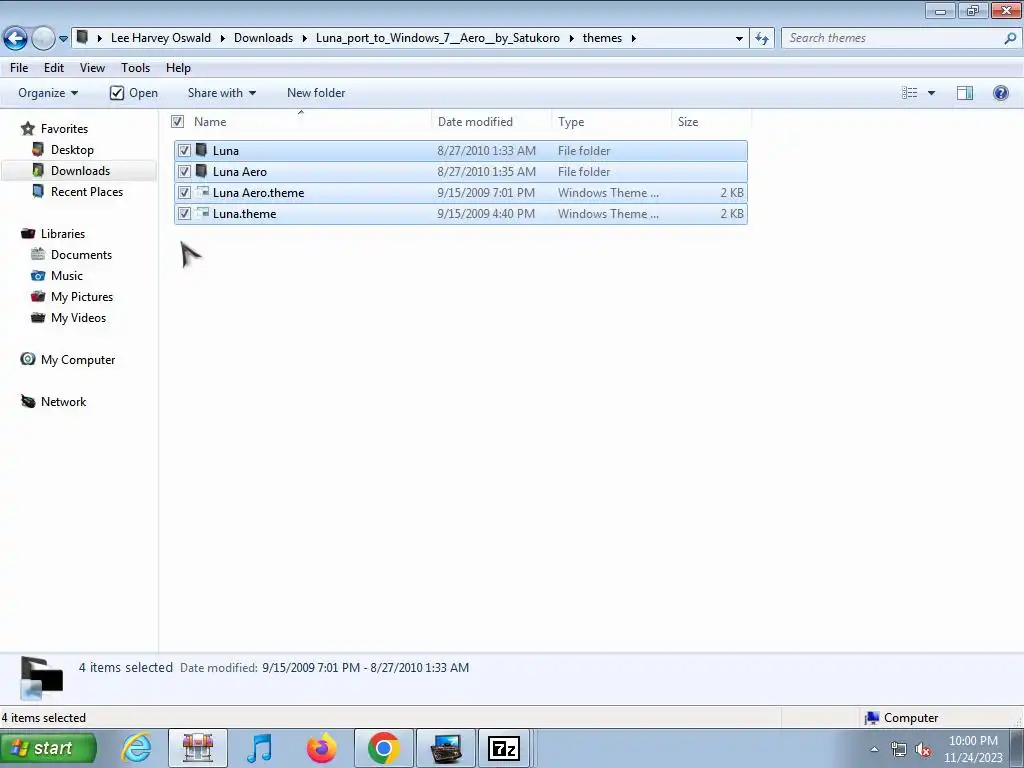Screen dimensions: 1024x768
Task: Open the address bar history dropdown arrow
Action: click(739, 39)
